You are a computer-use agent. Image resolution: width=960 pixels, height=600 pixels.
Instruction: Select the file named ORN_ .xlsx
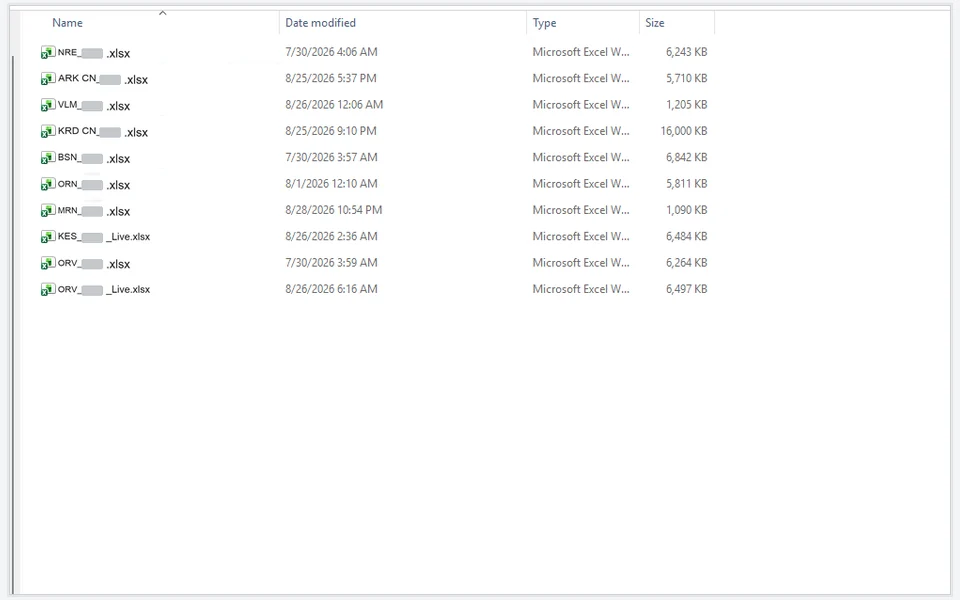[x=94, y=184]
